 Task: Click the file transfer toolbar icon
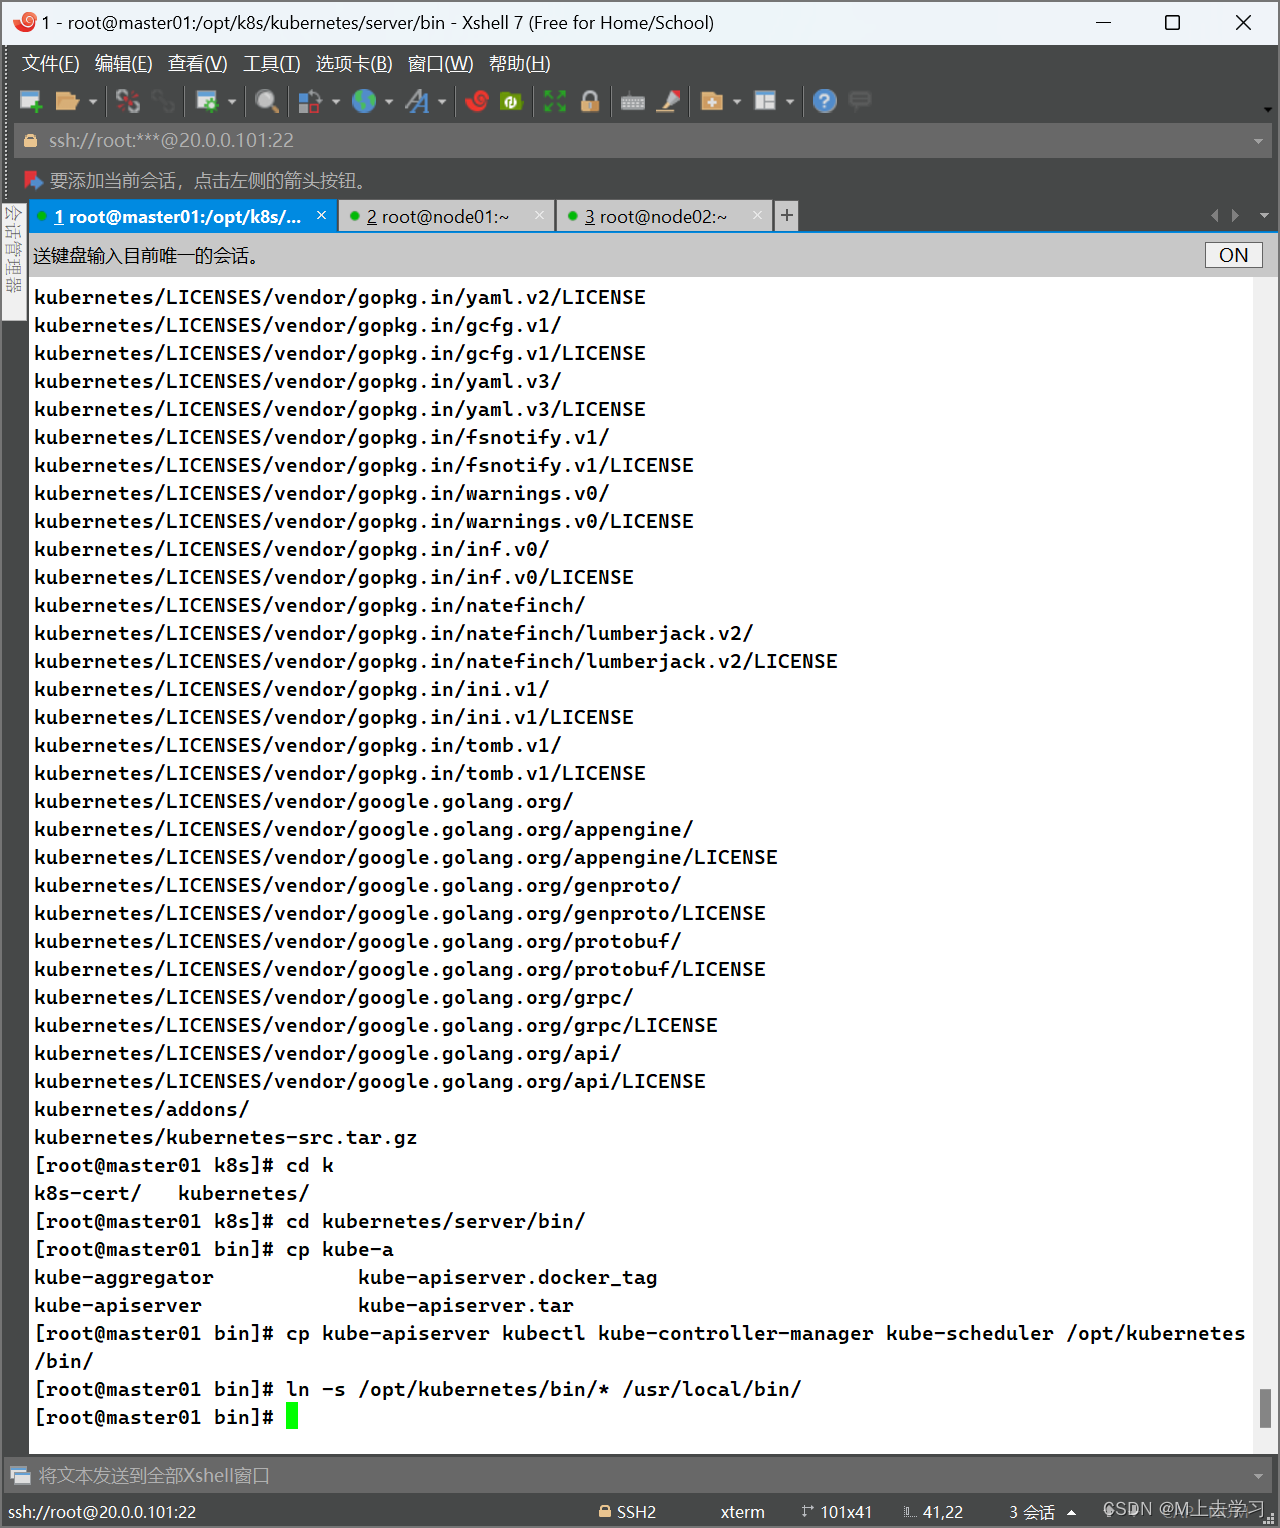coord(310,101)
